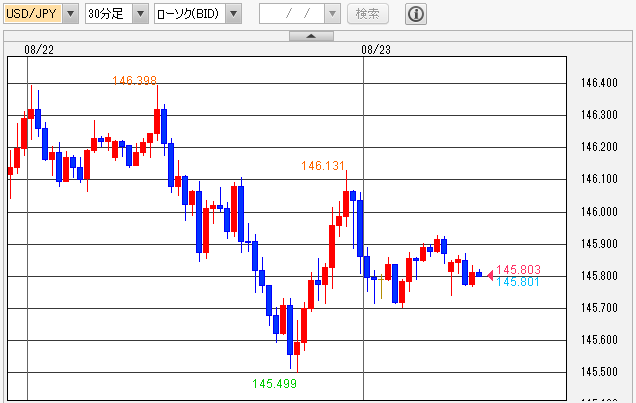Click the 145.900 axis value
636x403 pixels.
(x=599, y=244)
